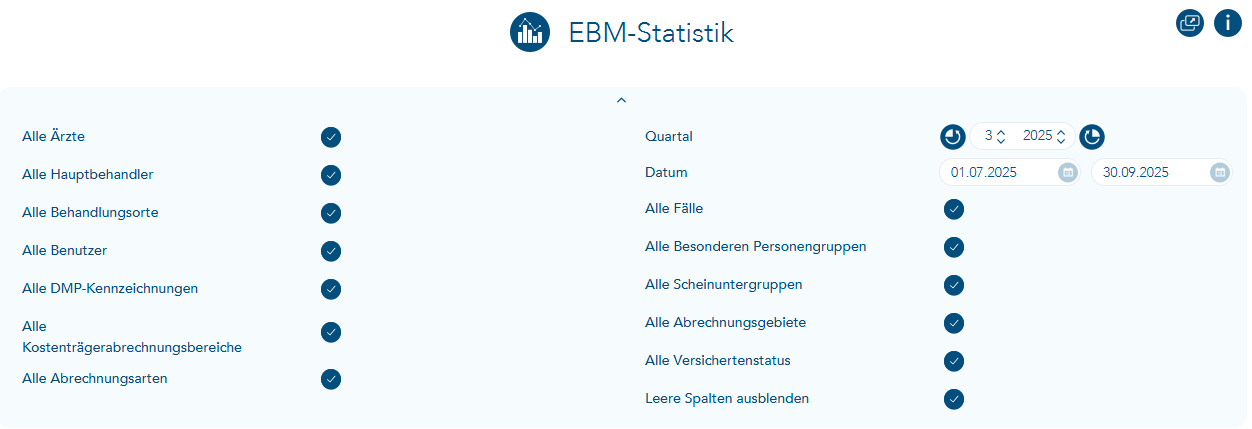Collapse the filter panel with top chevron
Screen dimensions: 1252x429
click(621, 100)
